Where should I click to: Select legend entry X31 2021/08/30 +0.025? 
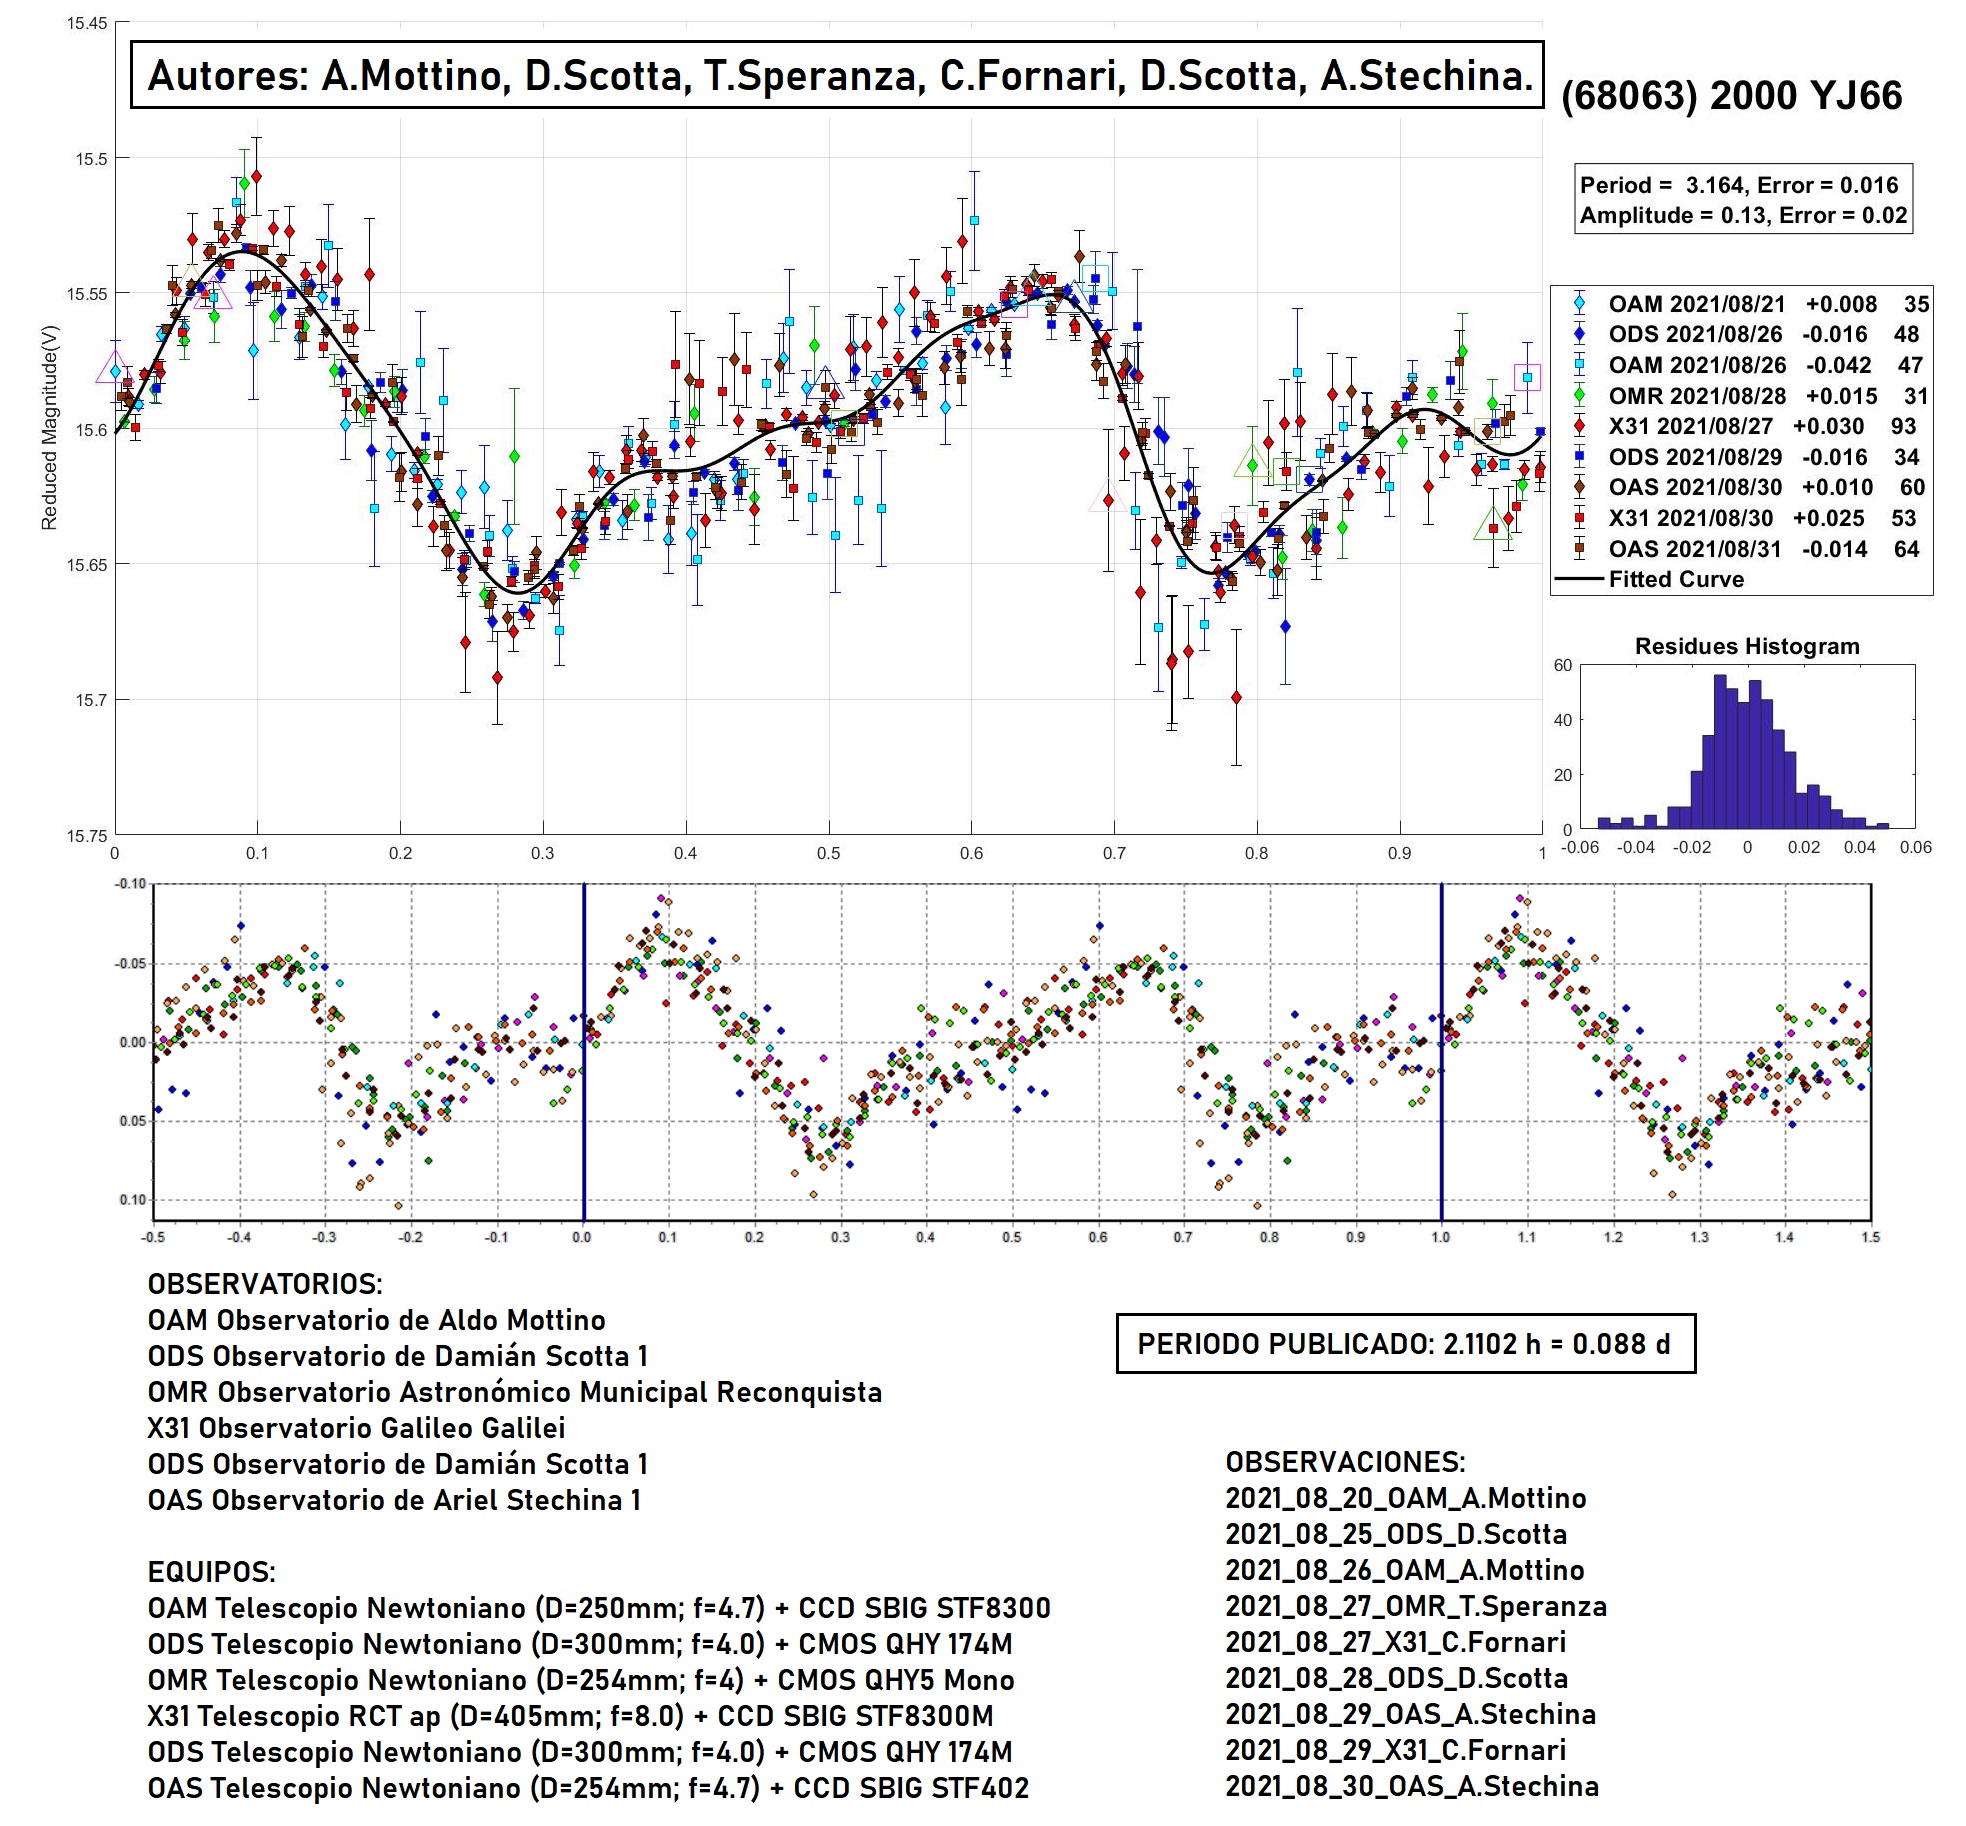coord(1743,518)
